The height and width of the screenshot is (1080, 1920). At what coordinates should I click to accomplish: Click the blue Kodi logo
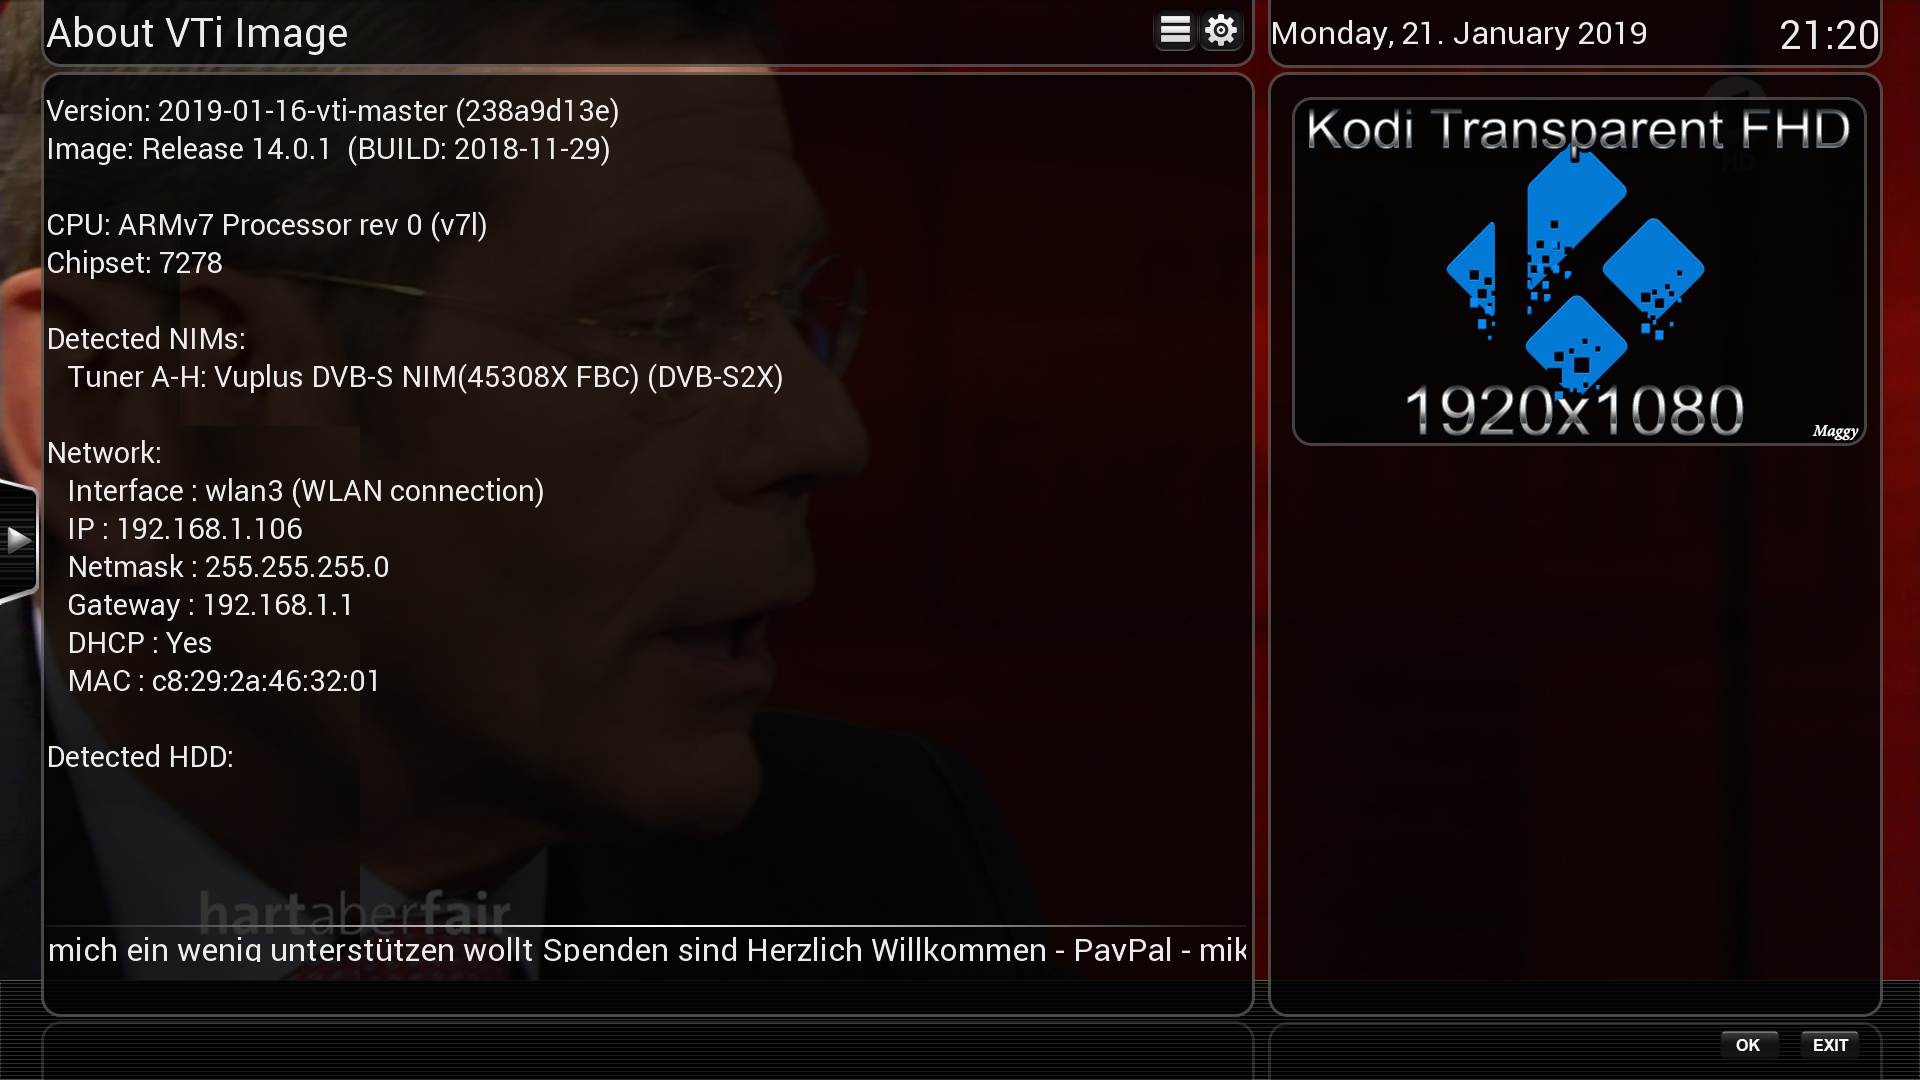pyautogui.click(x=1575, y=268)
